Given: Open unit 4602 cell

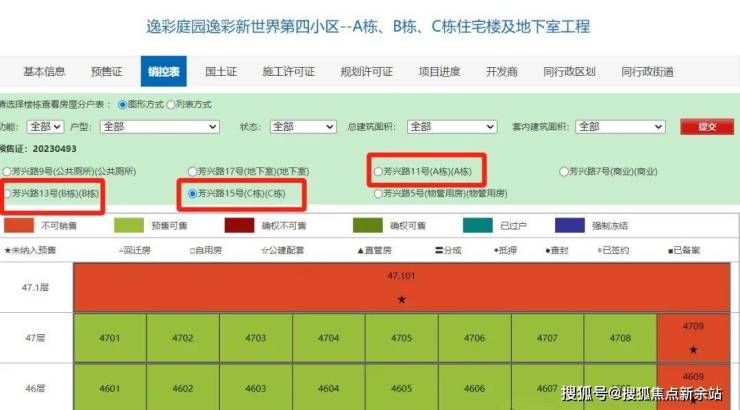Looking at the screenshot, I should click(183, 387).
